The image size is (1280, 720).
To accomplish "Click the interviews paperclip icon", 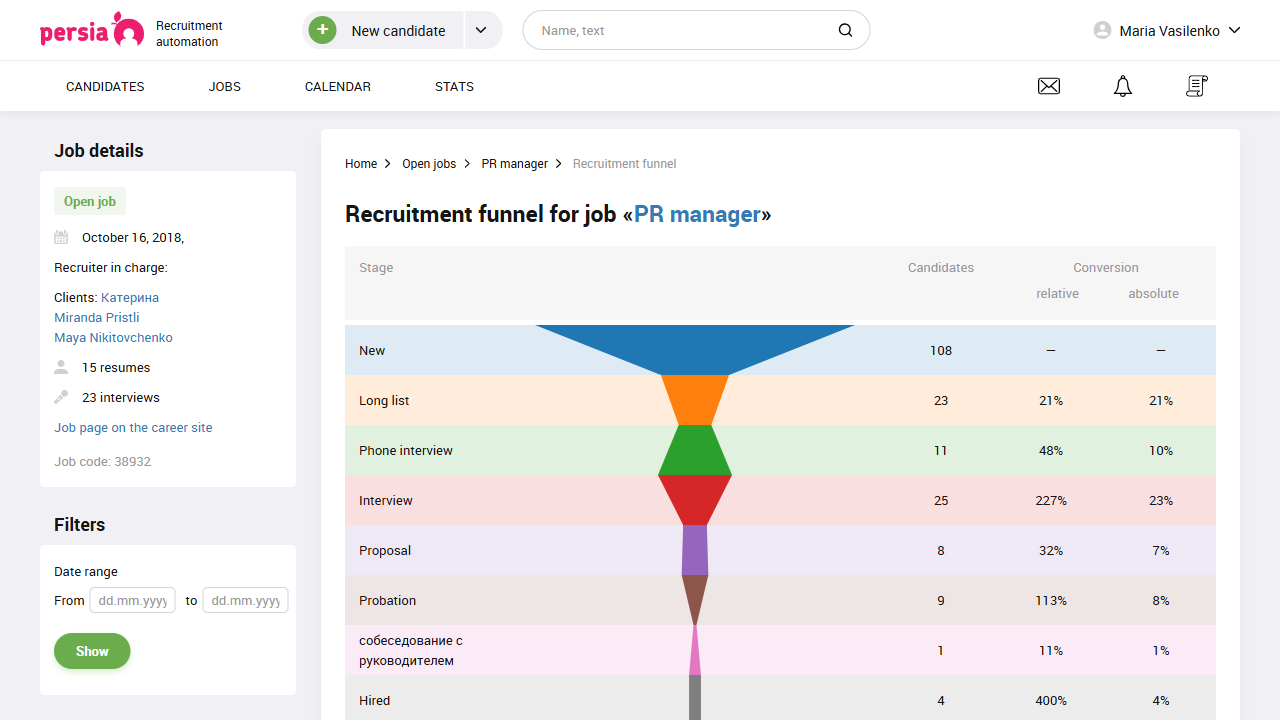I will pyautogui.click(x=61, y=397).
